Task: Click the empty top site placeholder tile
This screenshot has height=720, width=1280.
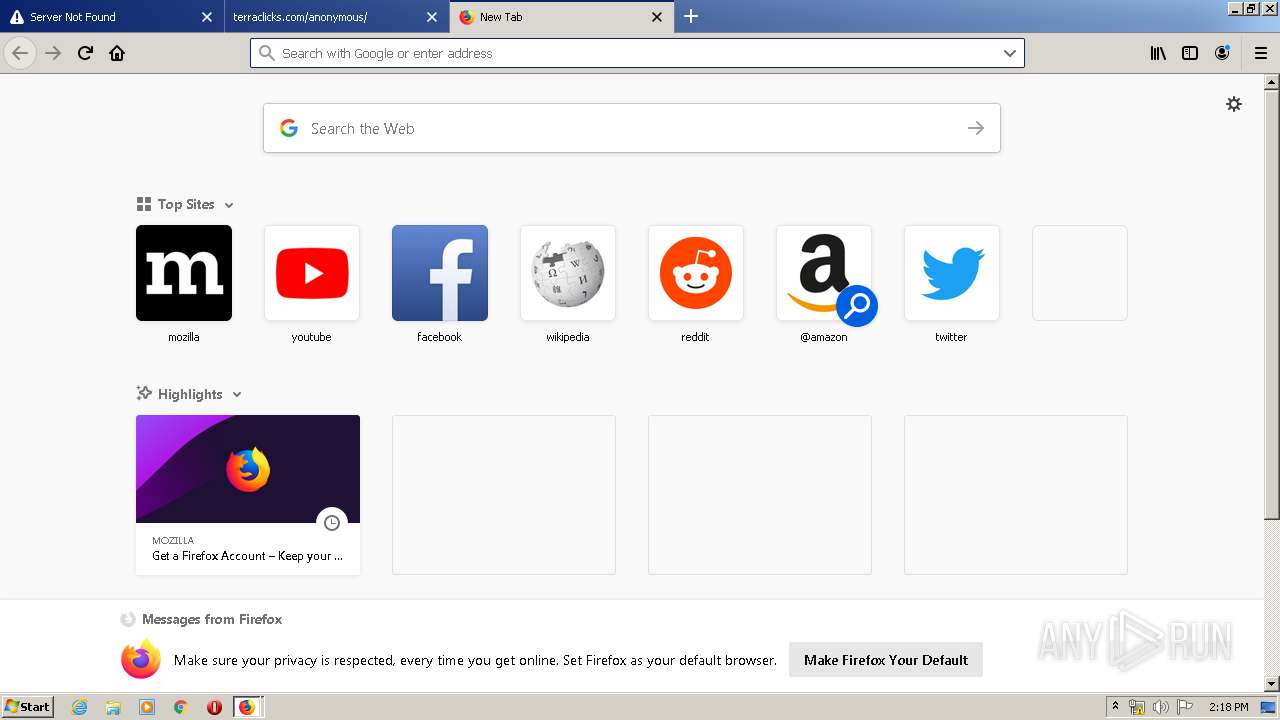Action: tap(1080, 273)
